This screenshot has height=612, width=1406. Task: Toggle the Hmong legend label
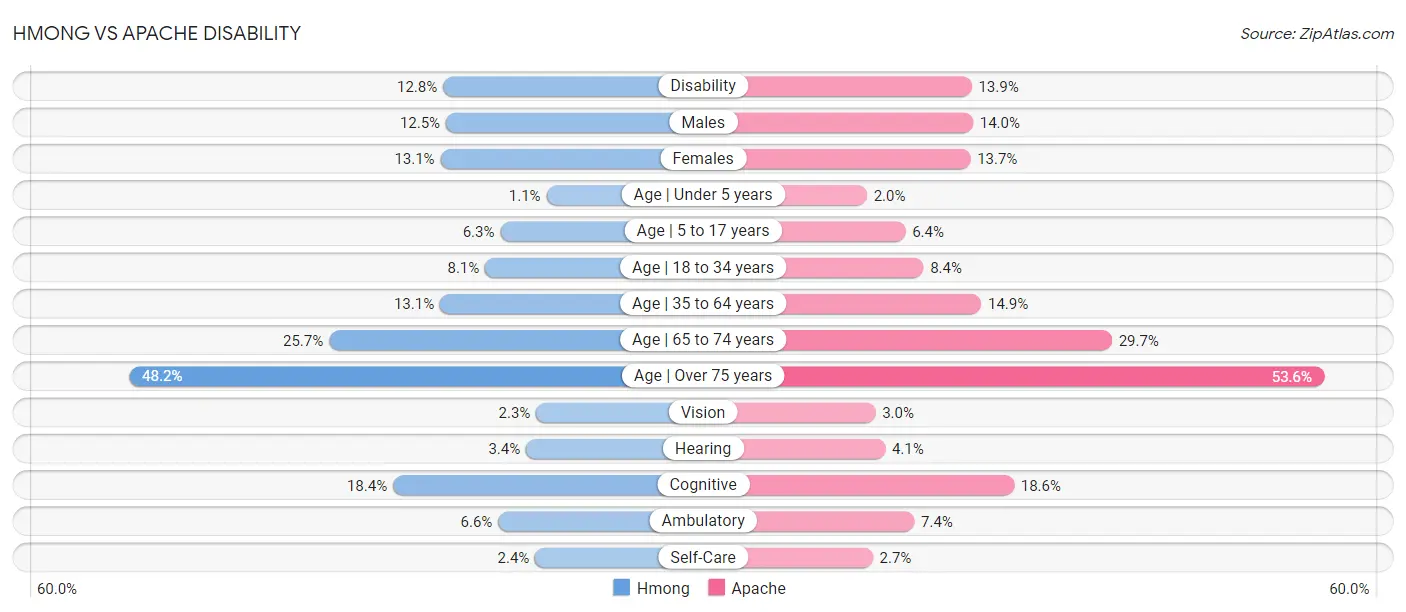[x=663, y=588]
